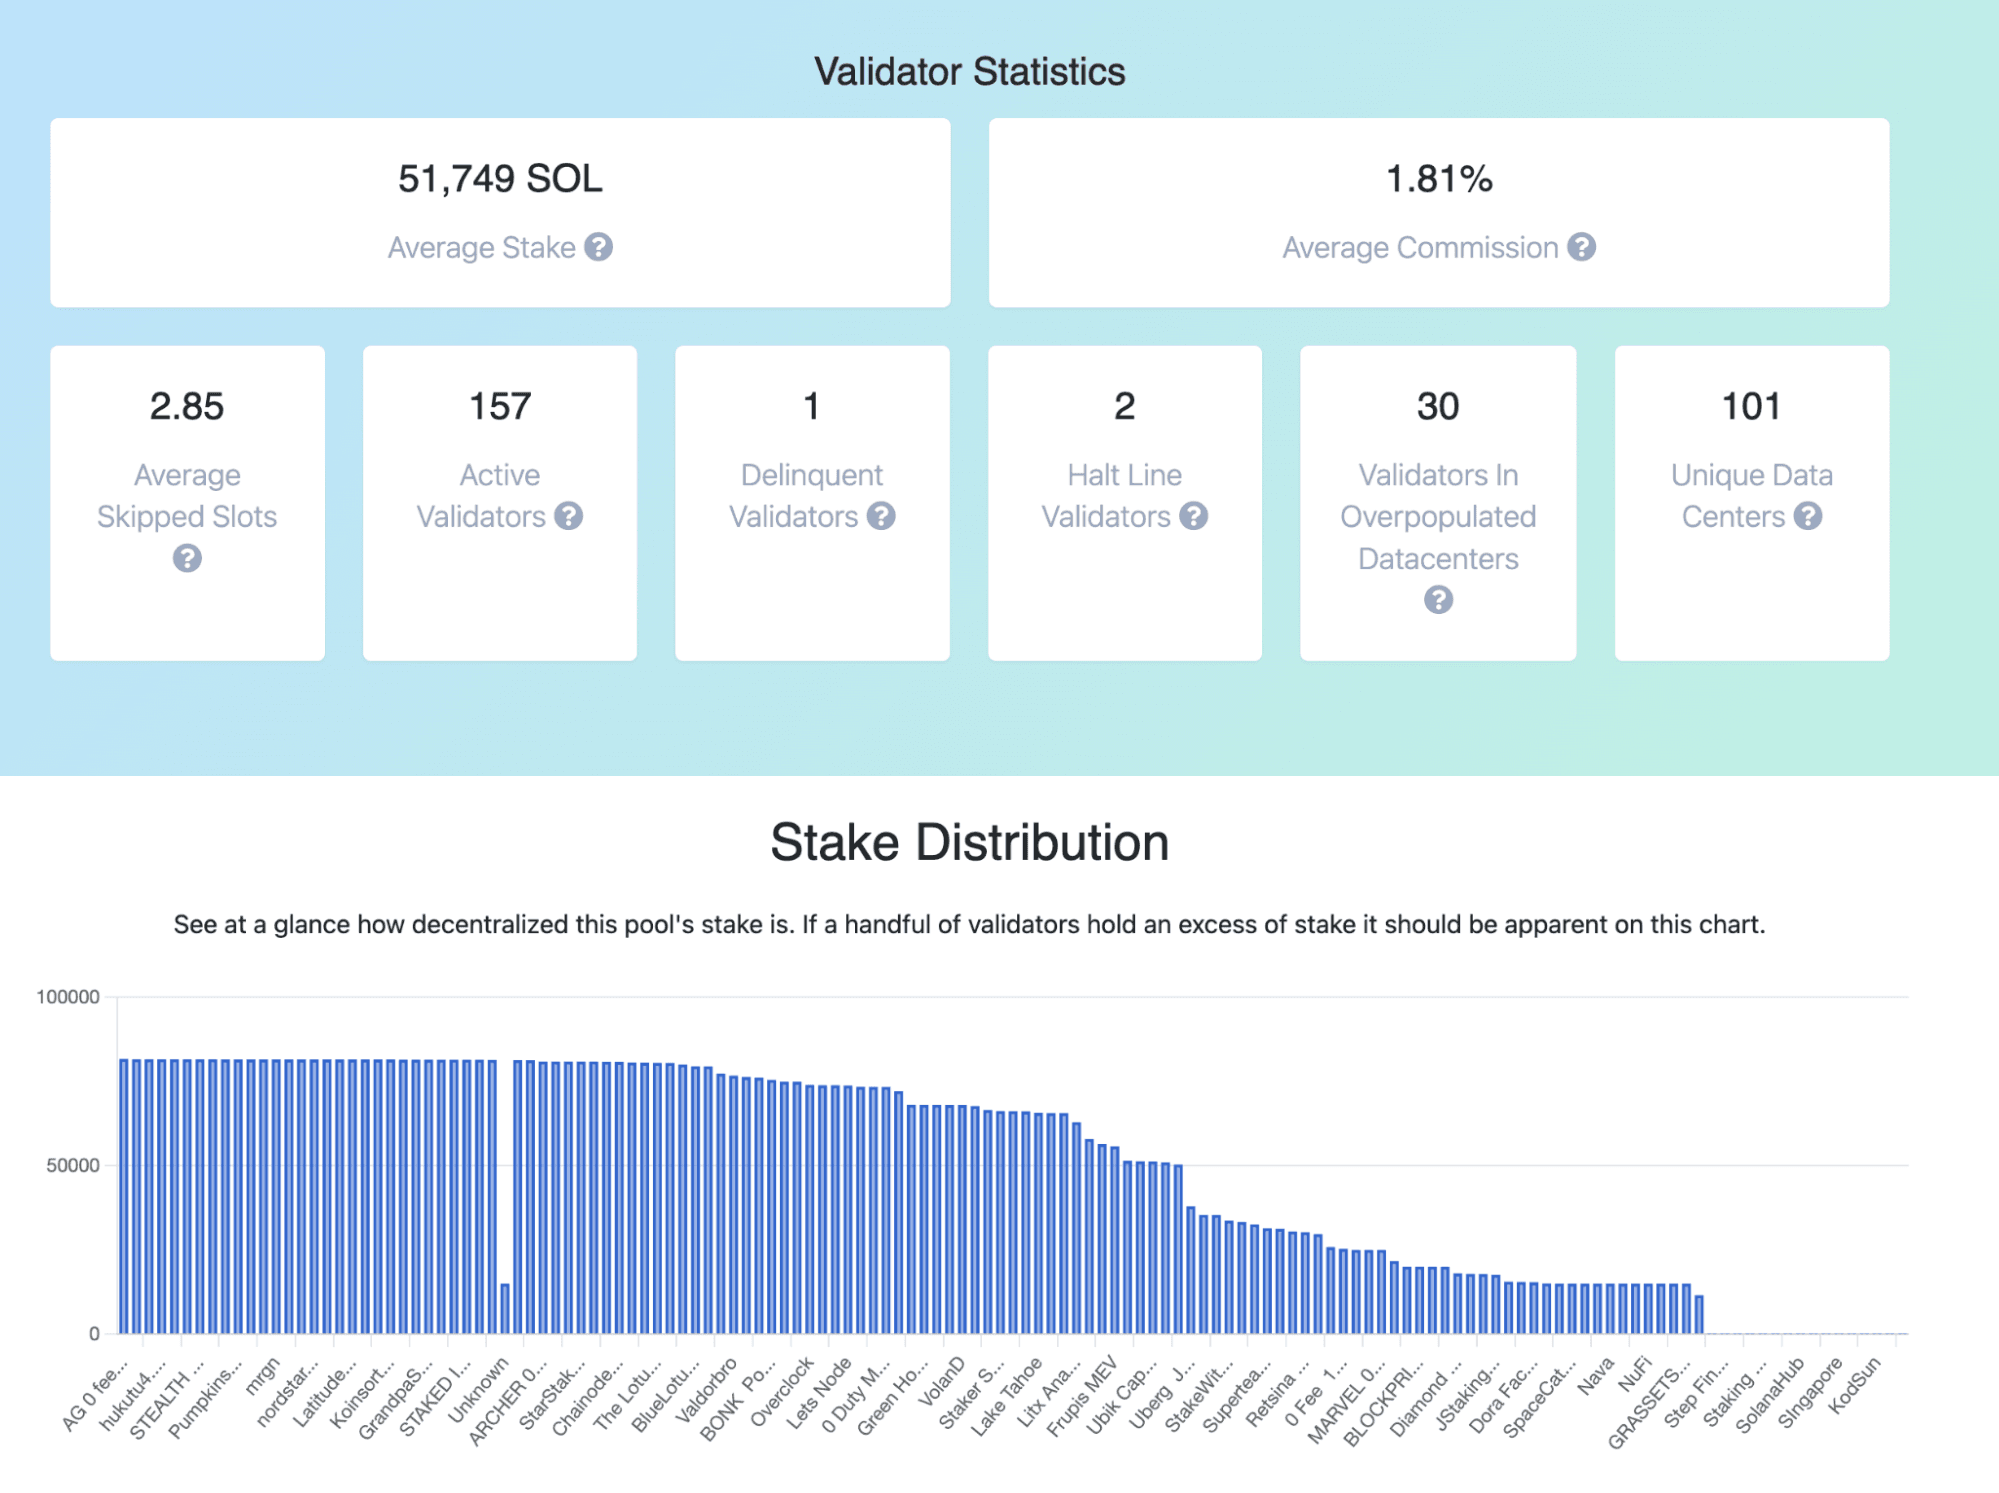Click the last visible bar in the stake chart
The height and width of the screenshot is (1493, 1999).
[x=1699, y=1315]
